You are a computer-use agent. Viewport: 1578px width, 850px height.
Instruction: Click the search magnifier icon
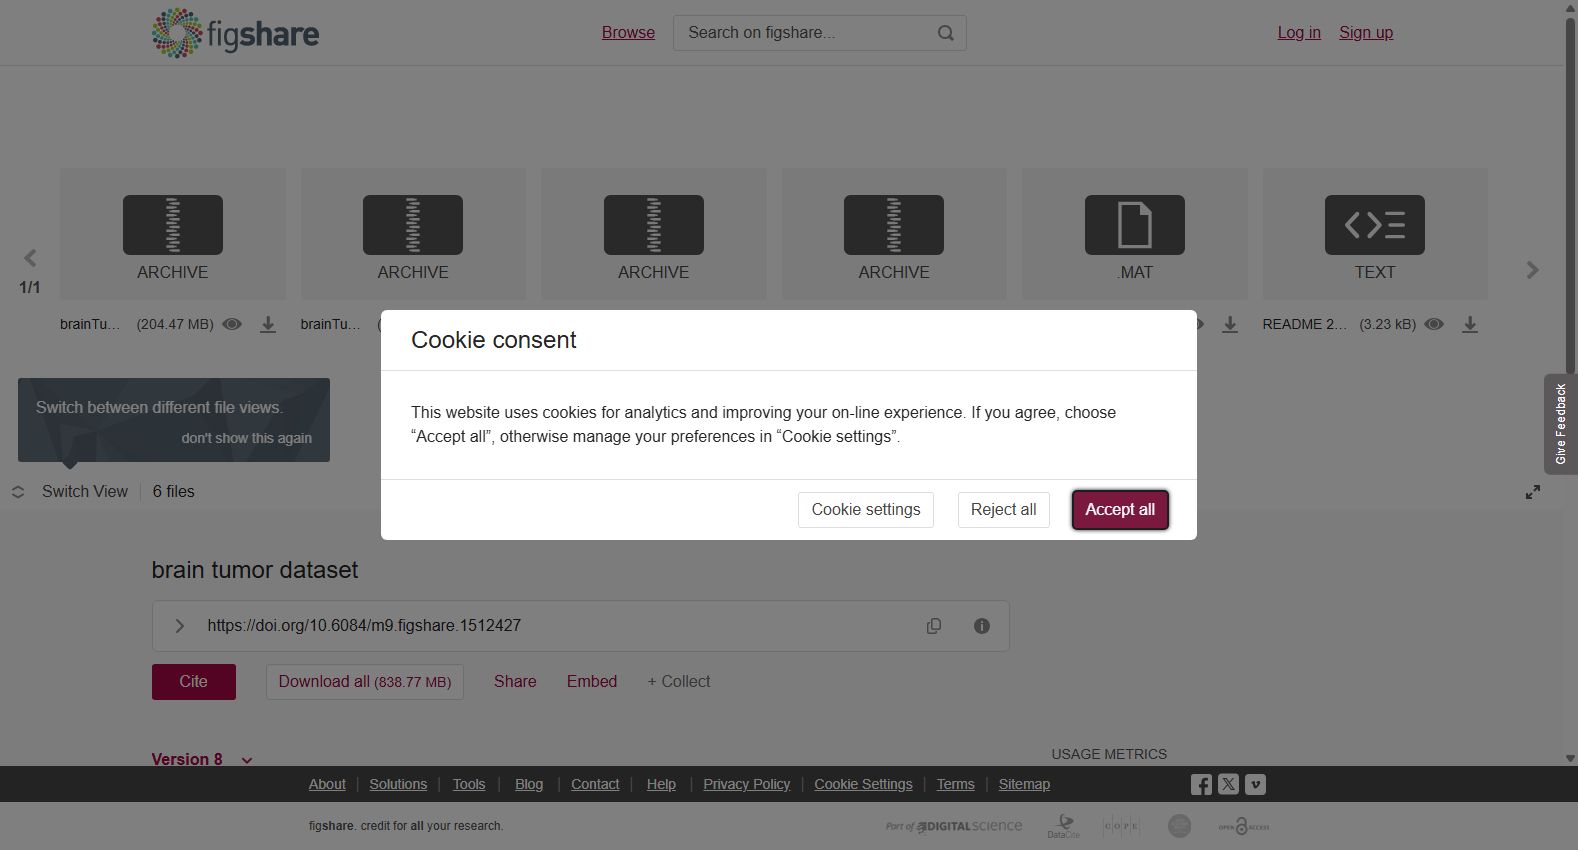[x=945, y=33]
